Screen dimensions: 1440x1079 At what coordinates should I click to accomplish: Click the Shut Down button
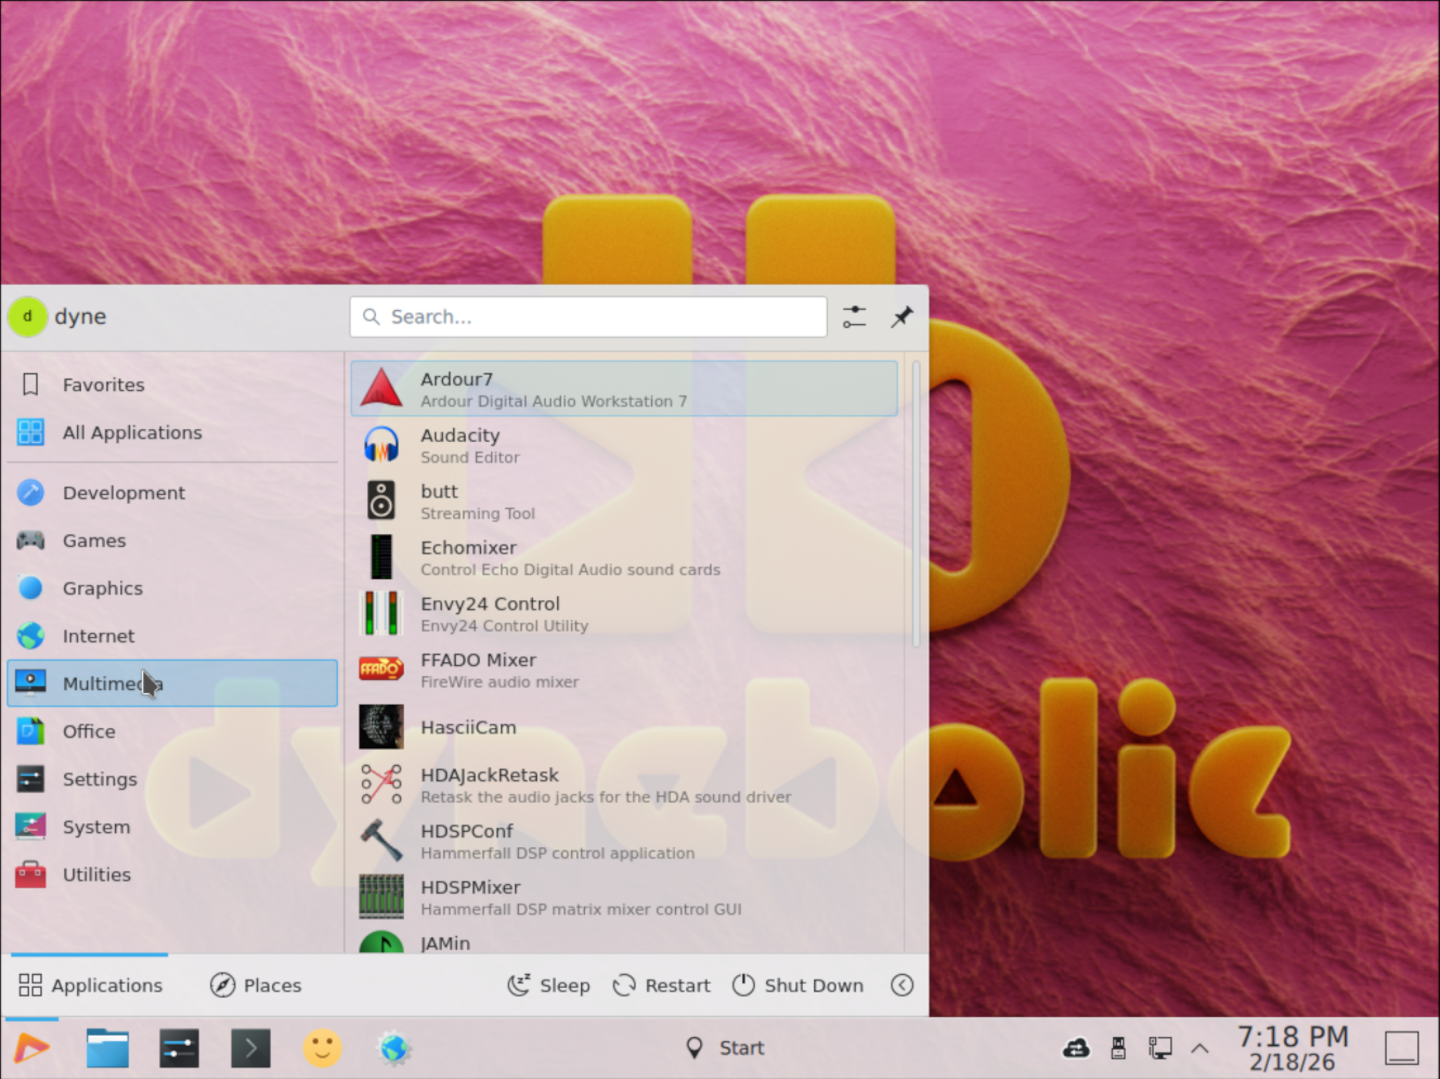click(798, 985)
